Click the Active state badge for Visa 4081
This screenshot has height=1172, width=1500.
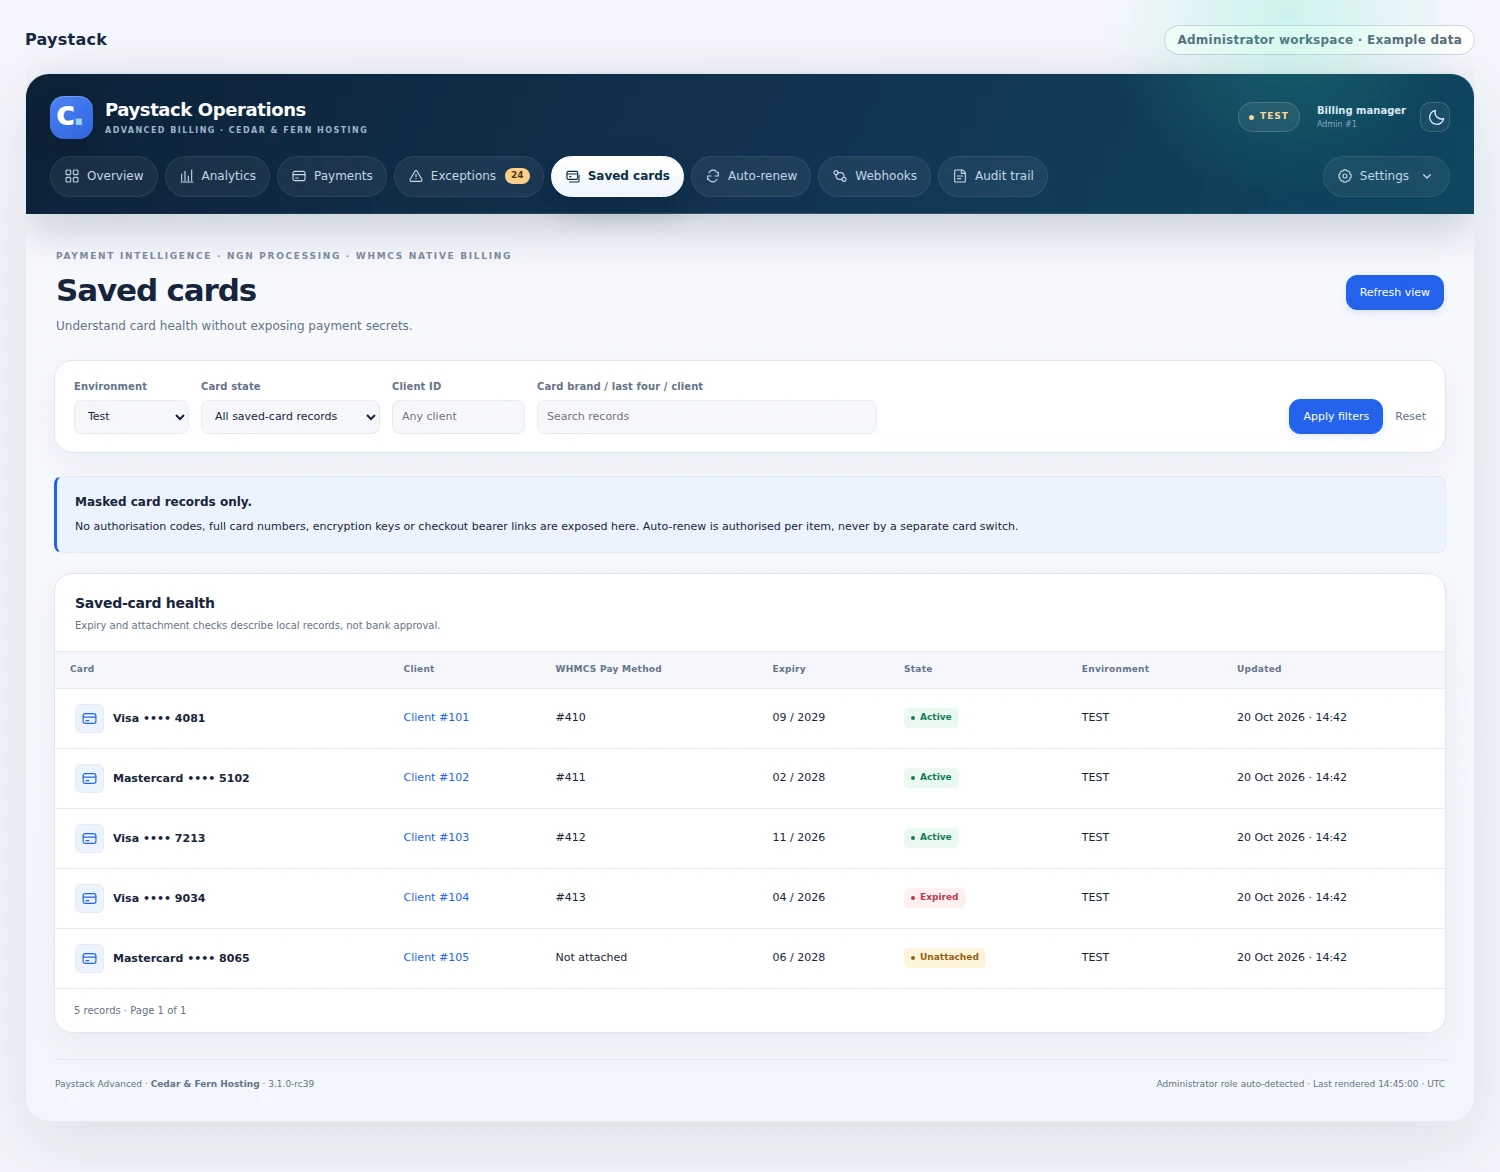pos(931,717)
